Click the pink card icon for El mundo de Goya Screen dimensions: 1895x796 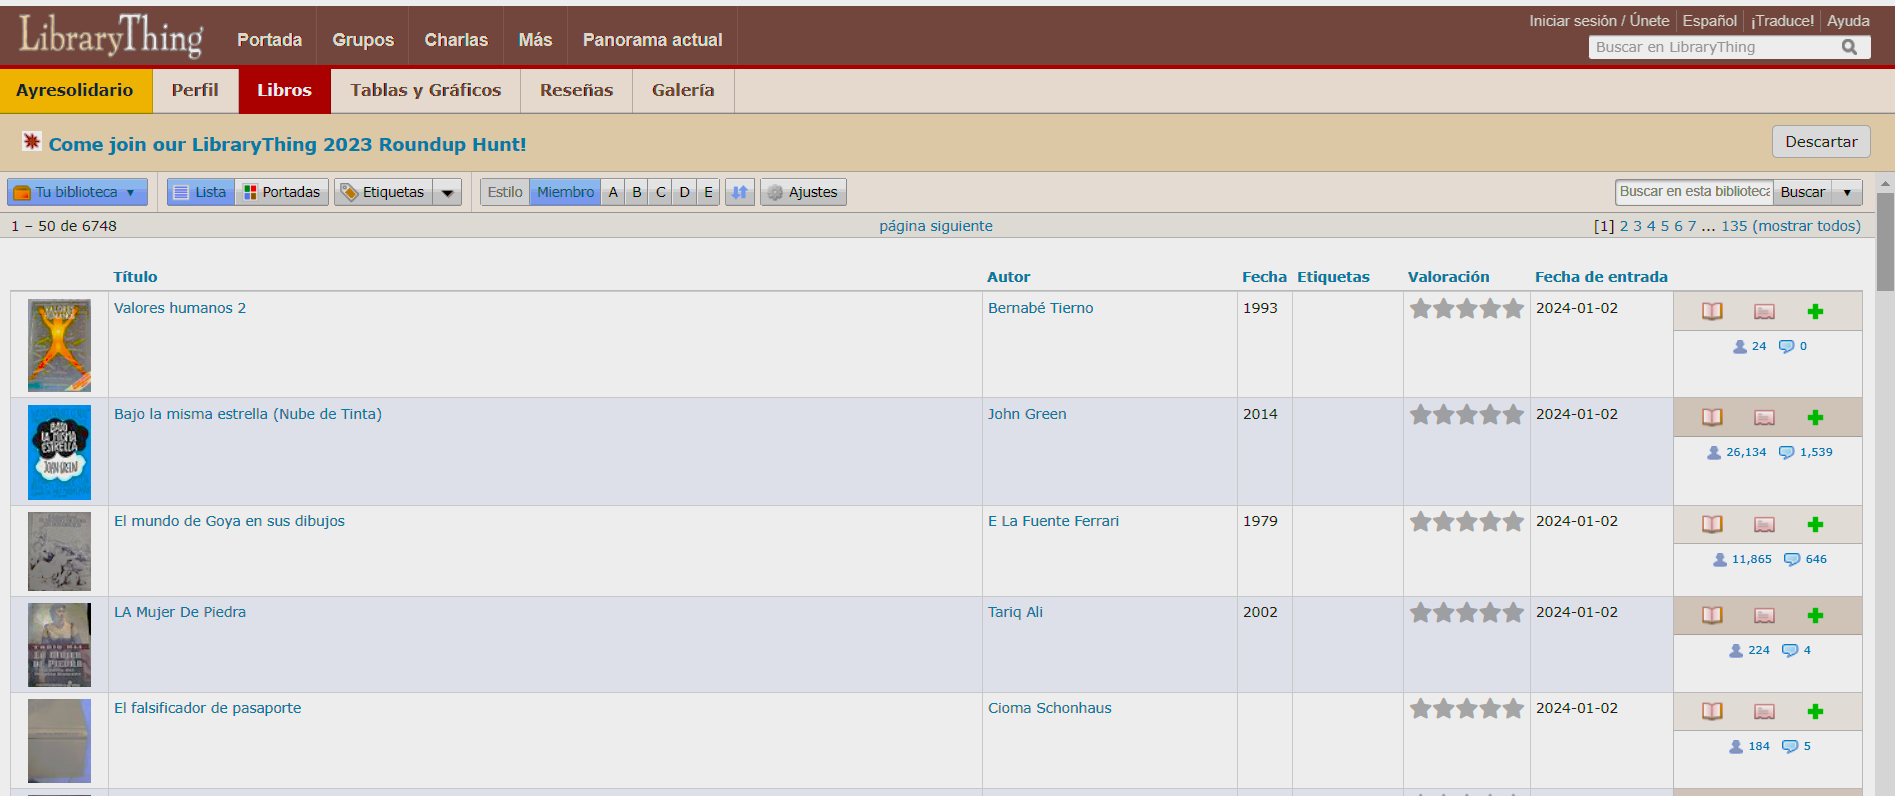tap(1764, 525)
